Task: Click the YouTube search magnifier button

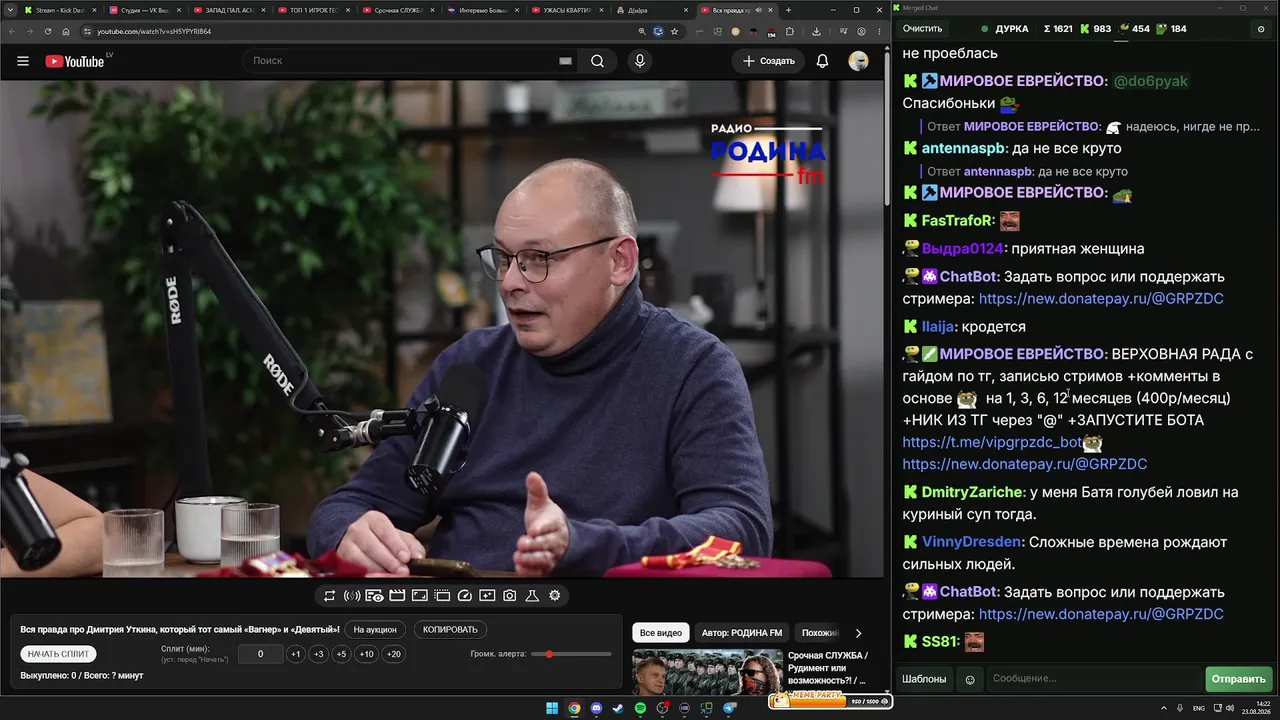Action: click(597, 61)
